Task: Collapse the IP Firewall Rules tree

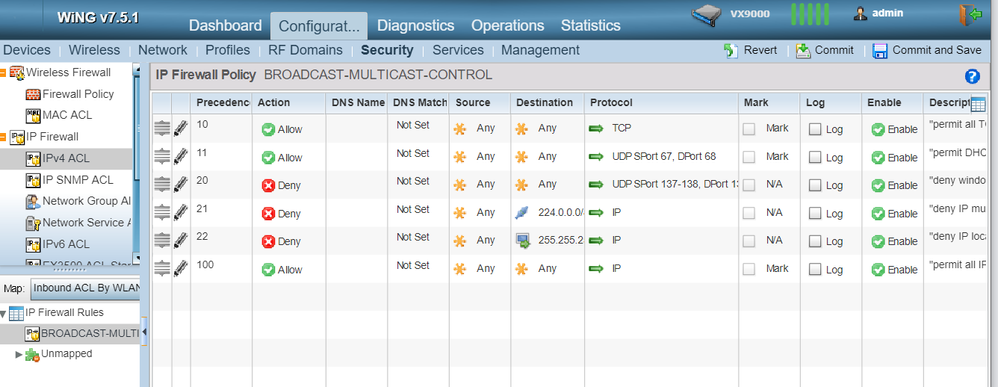Action: (4, 313)
